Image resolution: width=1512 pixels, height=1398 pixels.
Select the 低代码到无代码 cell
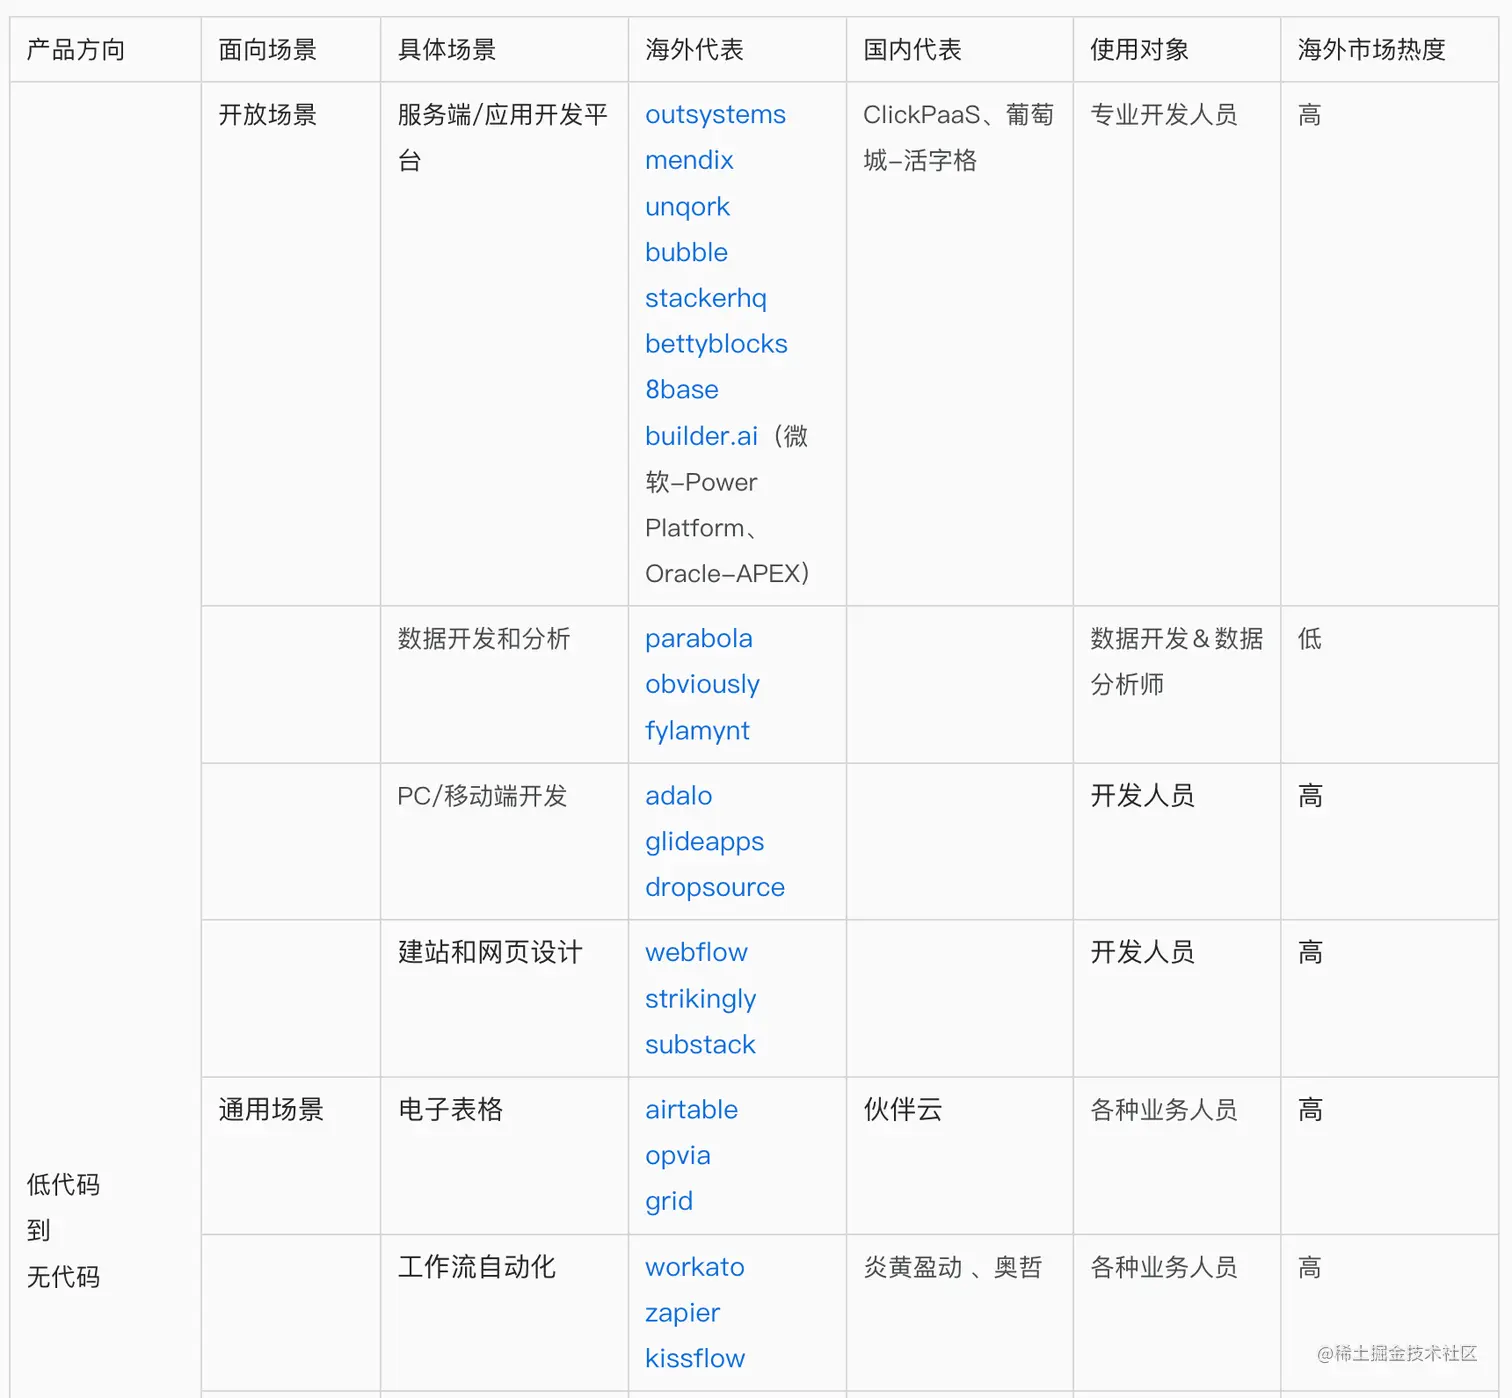pyautogui.click(x=106, y=738)
